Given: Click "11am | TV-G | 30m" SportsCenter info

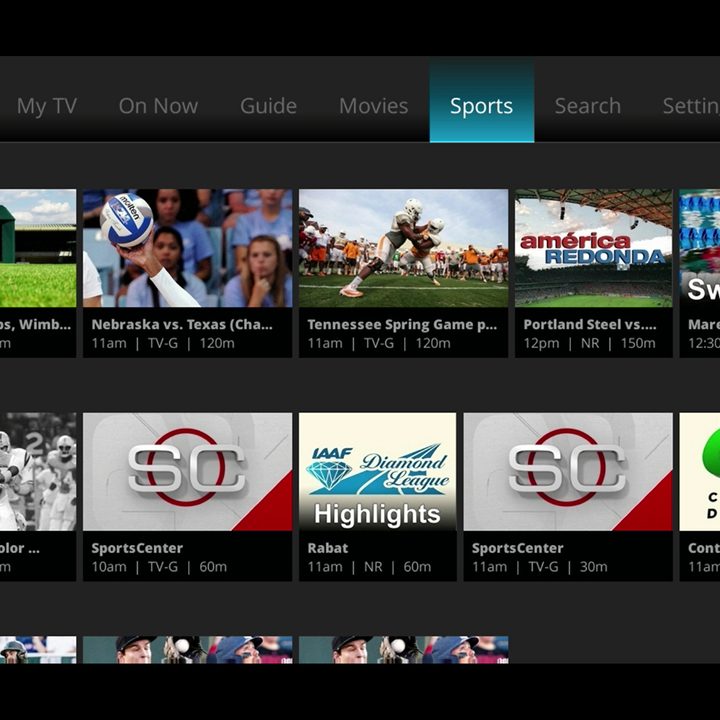Looking at the screenshot, I should [540, 567].
